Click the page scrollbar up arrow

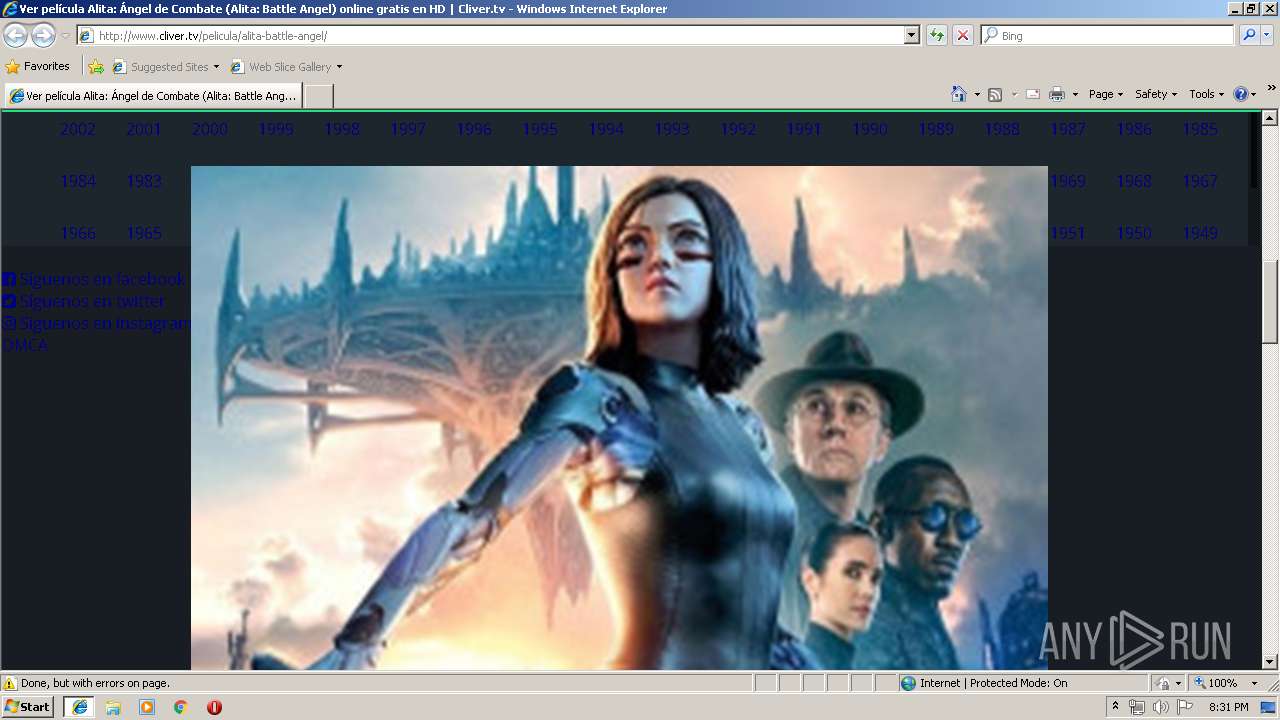pyautogui.click(x=1270, y=119)
